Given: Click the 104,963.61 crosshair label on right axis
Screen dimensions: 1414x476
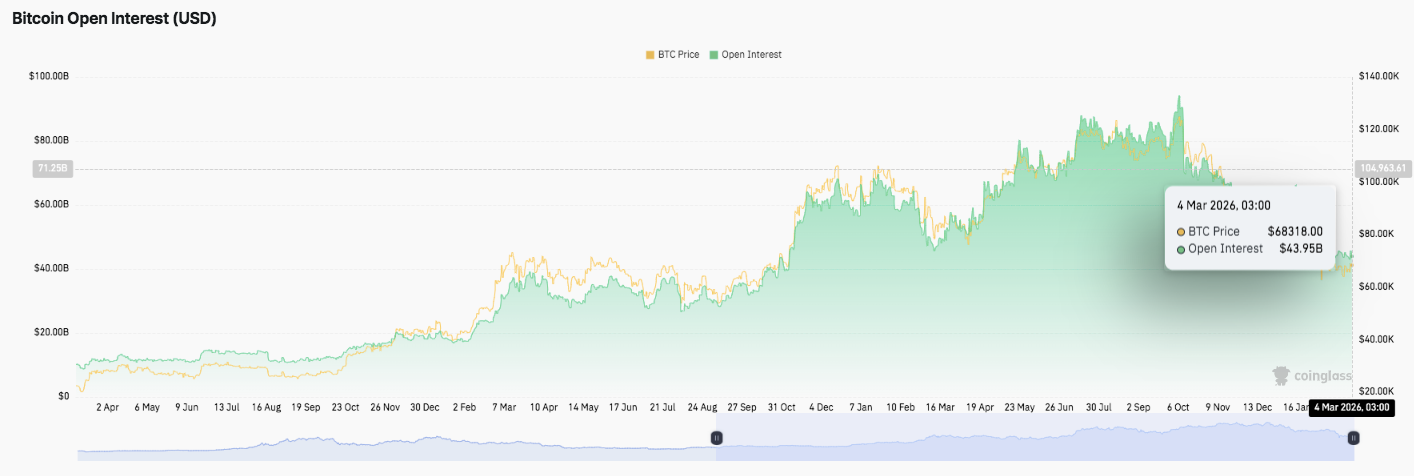Looking at the screenshot, I should pyautogui.click(x=1381, y=168).
